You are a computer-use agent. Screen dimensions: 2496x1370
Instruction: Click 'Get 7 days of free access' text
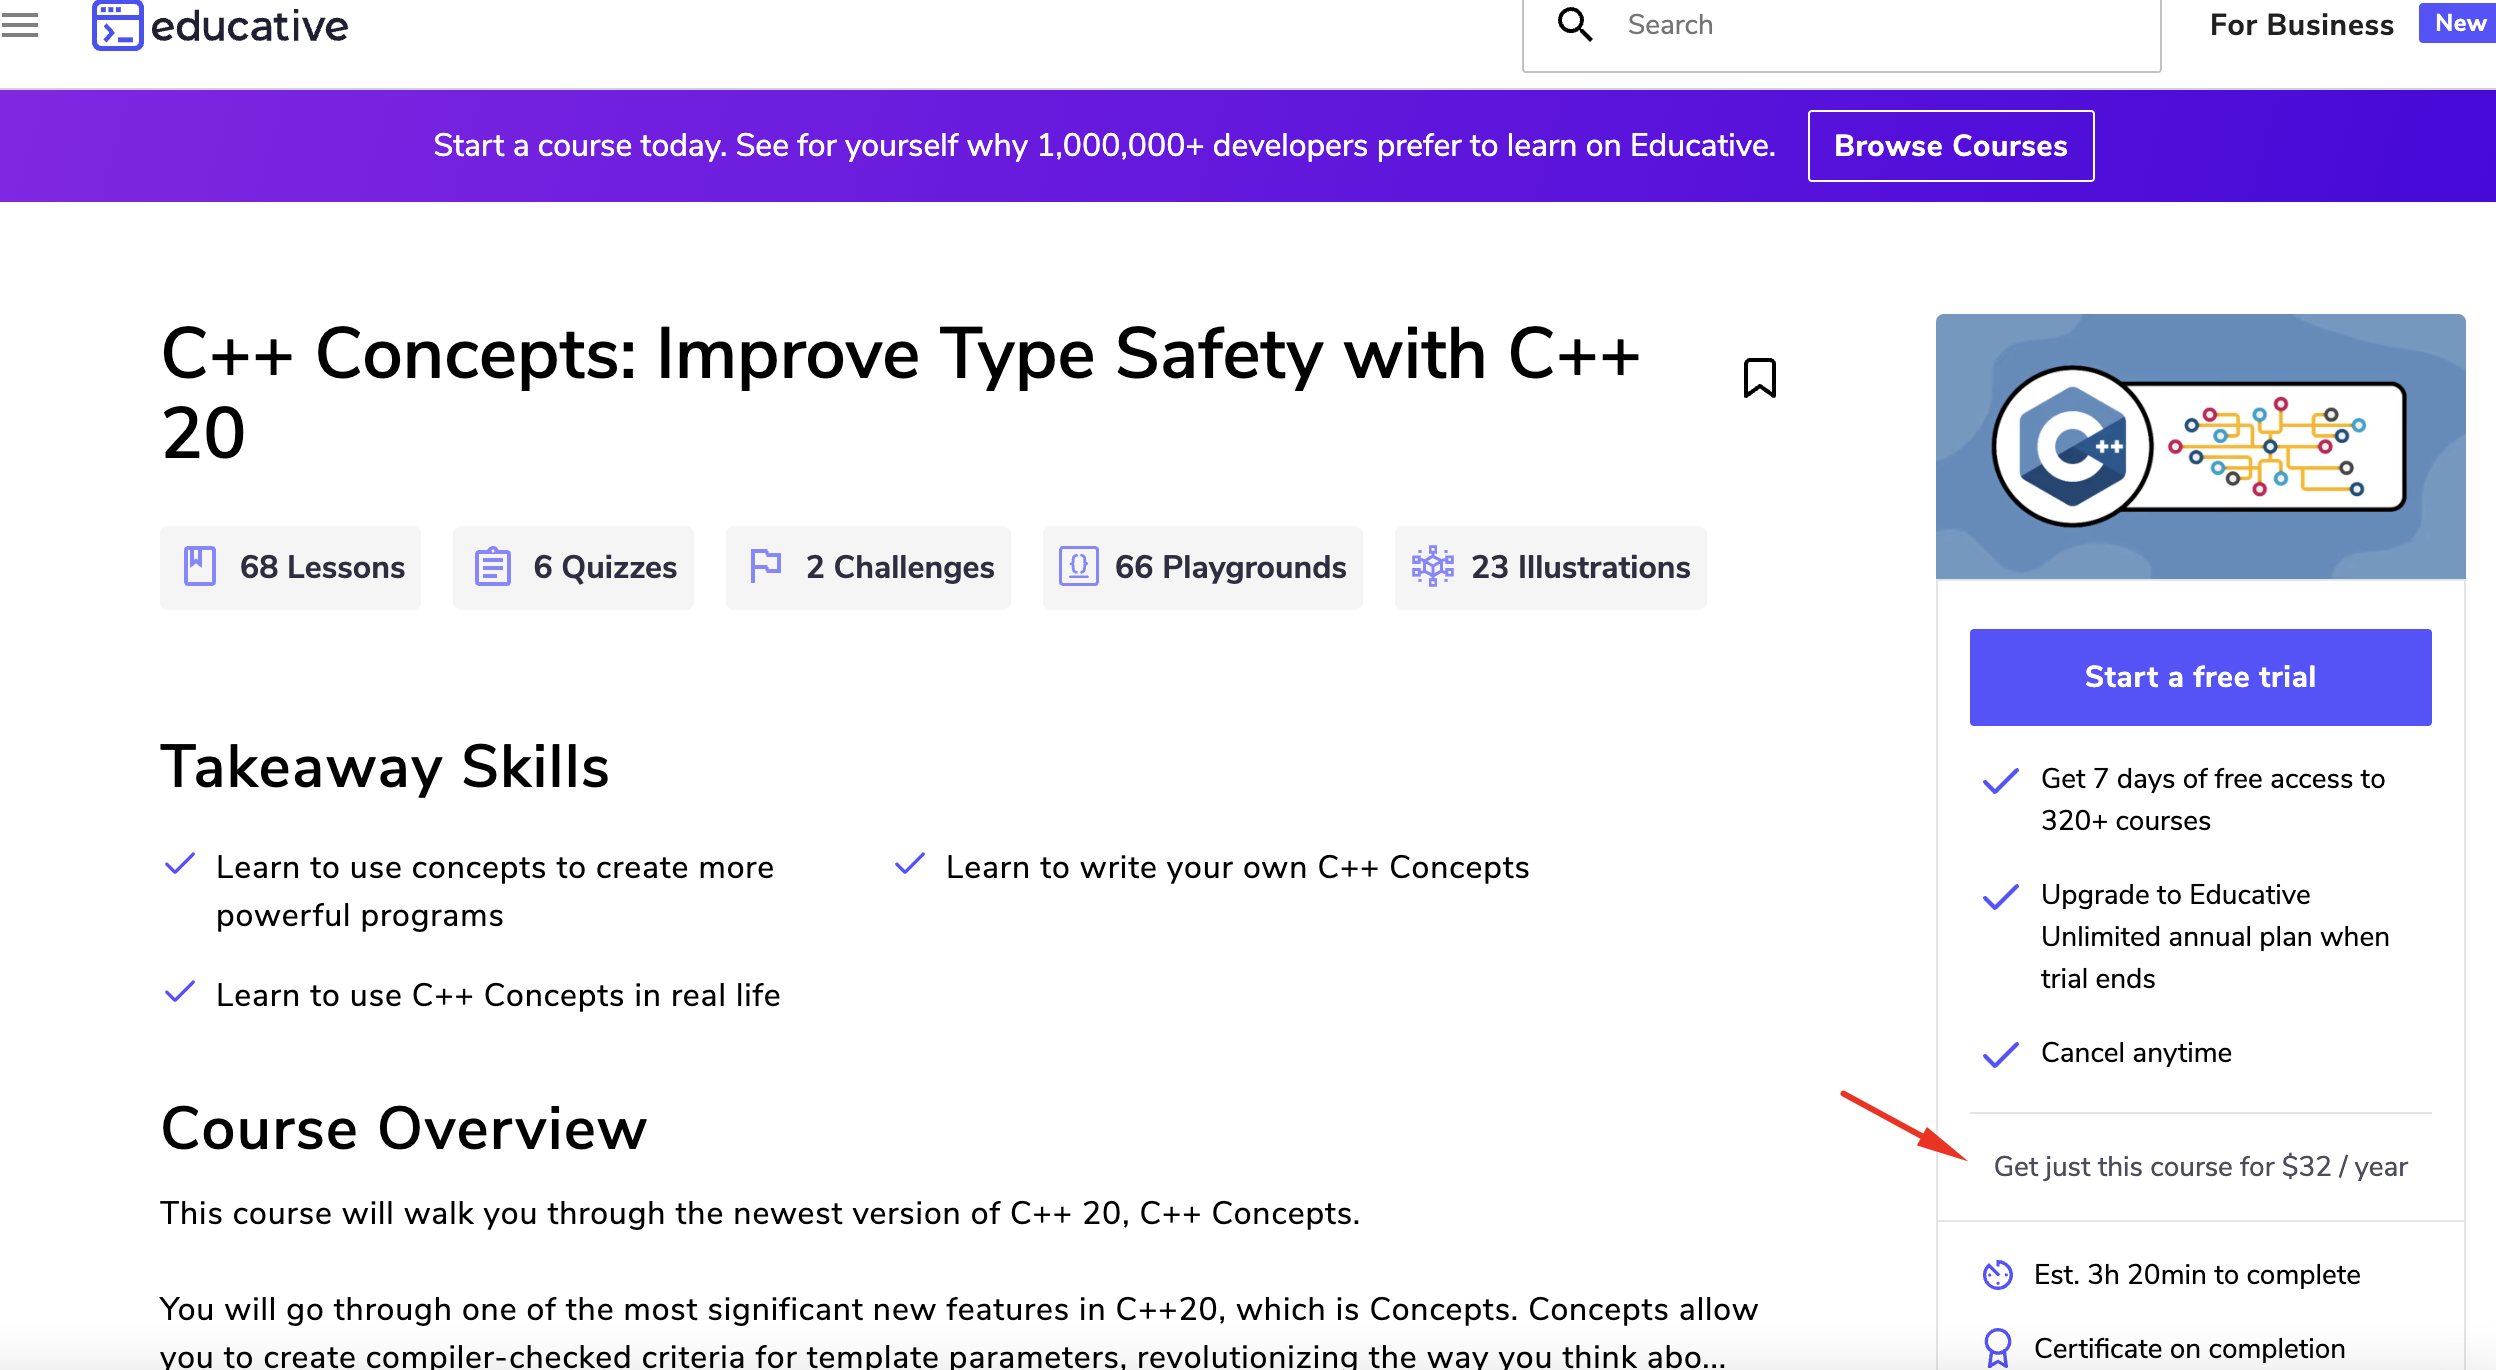coord(2212,799)
